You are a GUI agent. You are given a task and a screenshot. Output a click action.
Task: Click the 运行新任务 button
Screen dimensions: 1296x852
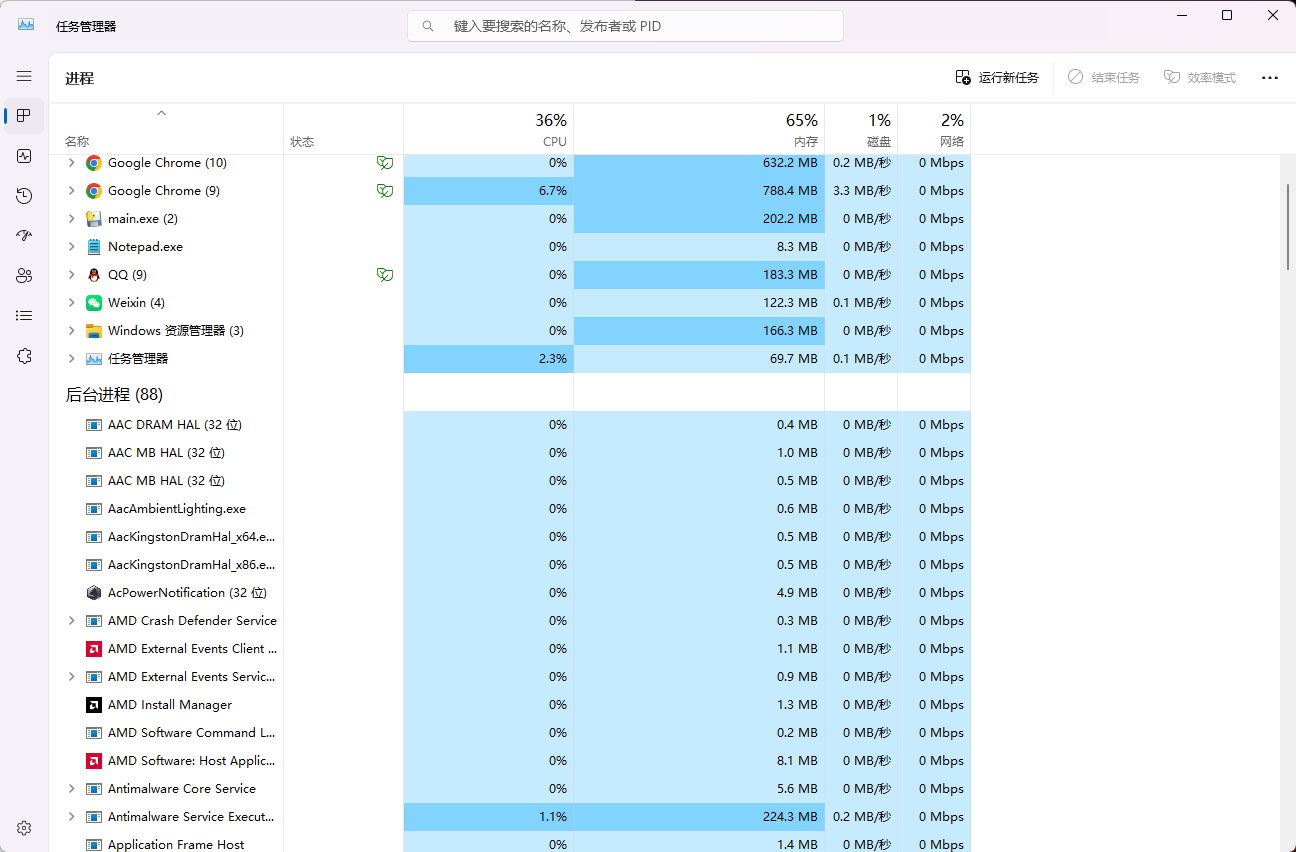(x=997, y=78)
